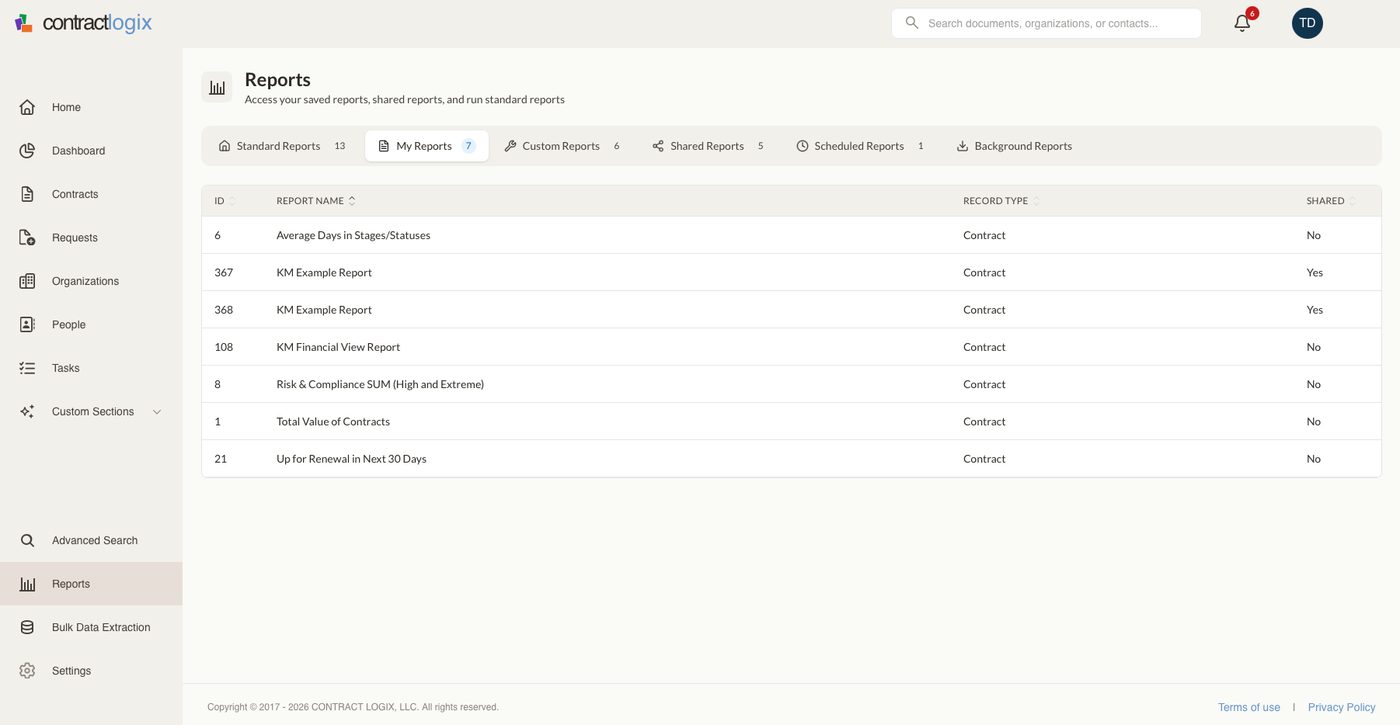Click Contract record type in Total Value row
This screenshot has height=725, width=1400.
coord(984,421)
